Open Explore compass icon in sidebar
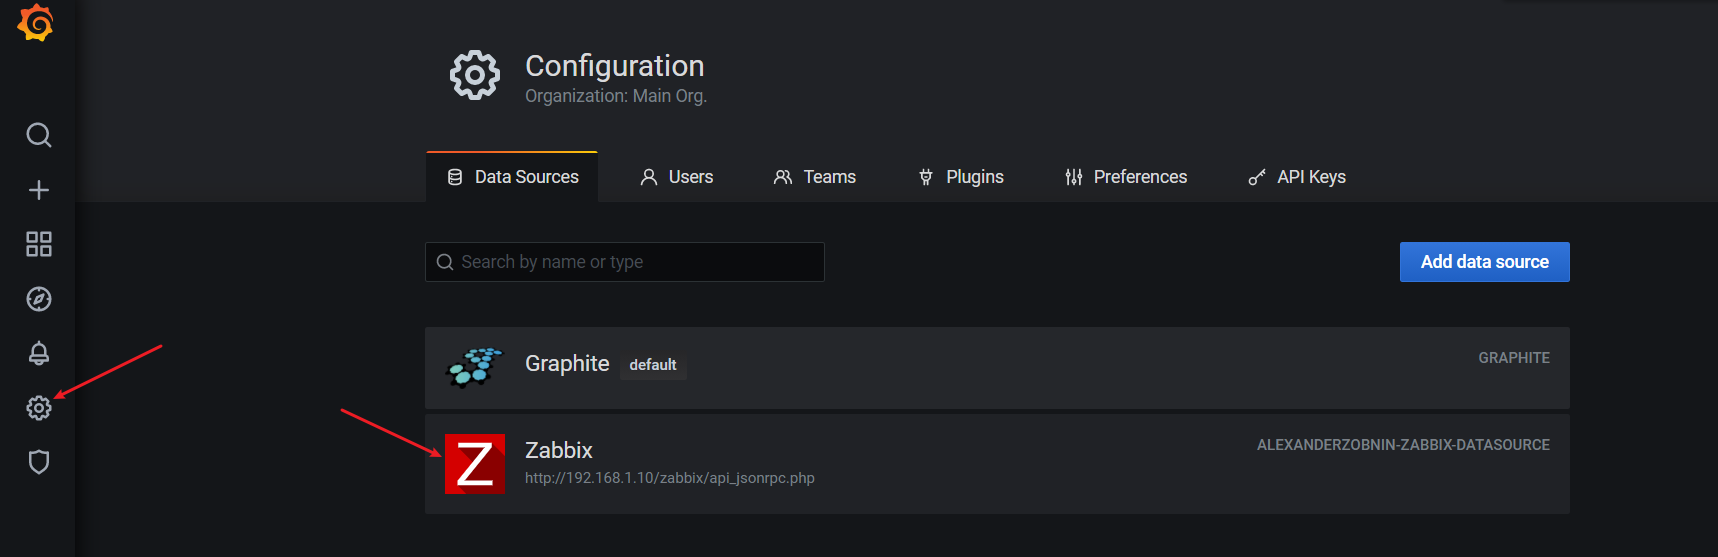This screenshot has width=1718, height=557. point(39,299)
